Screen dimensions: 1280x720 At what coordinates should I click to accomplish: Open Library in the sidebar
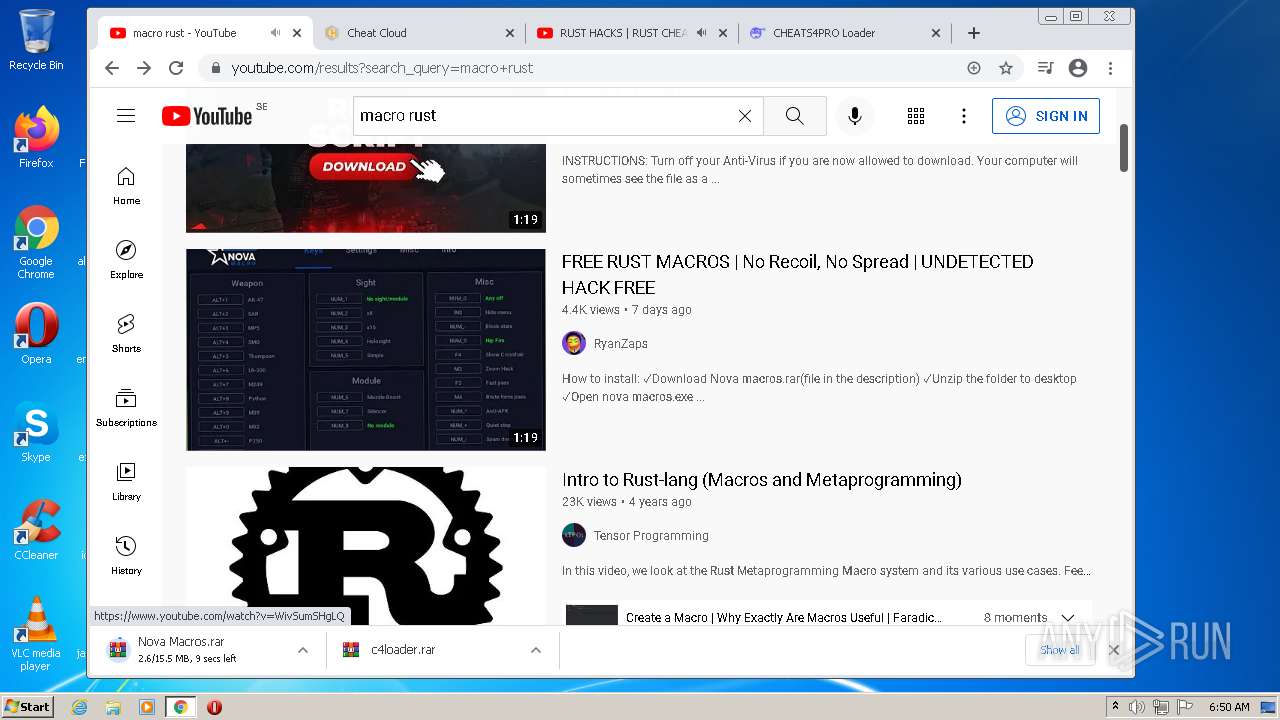(x=126, y=482)
